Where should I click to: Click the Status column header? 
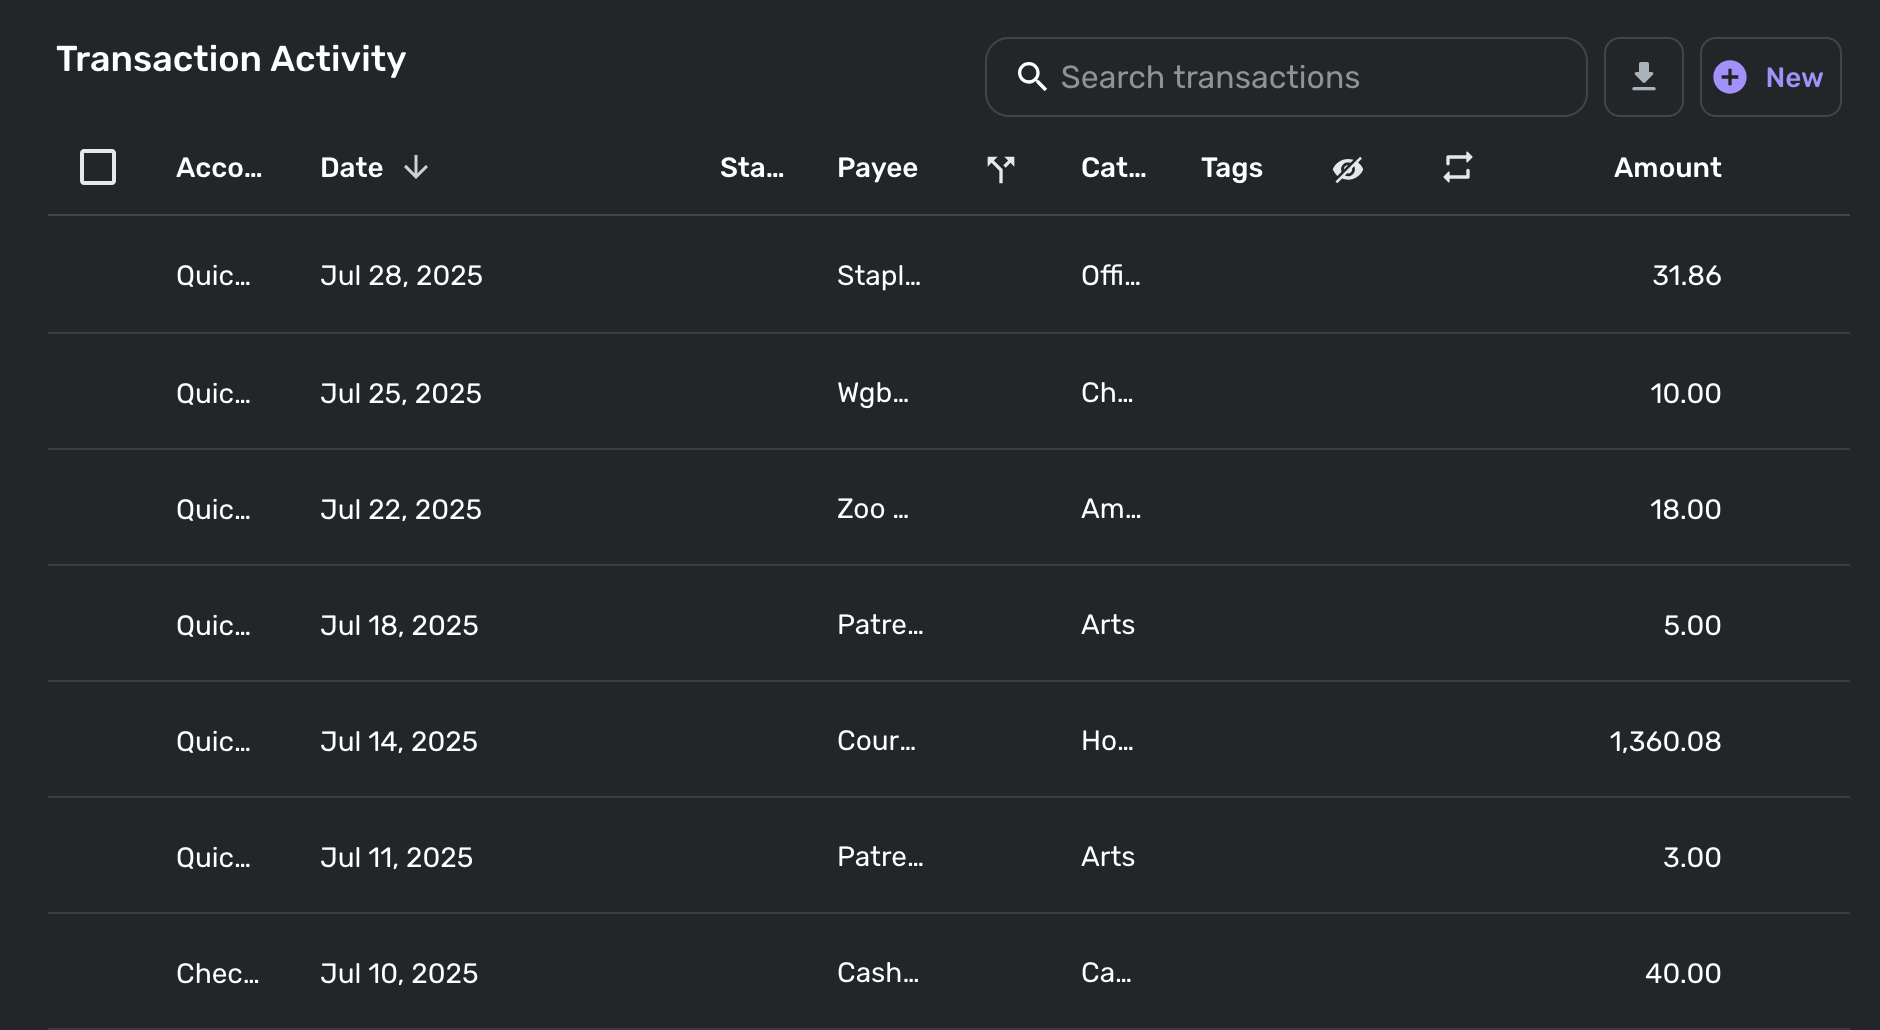(751, 167)
